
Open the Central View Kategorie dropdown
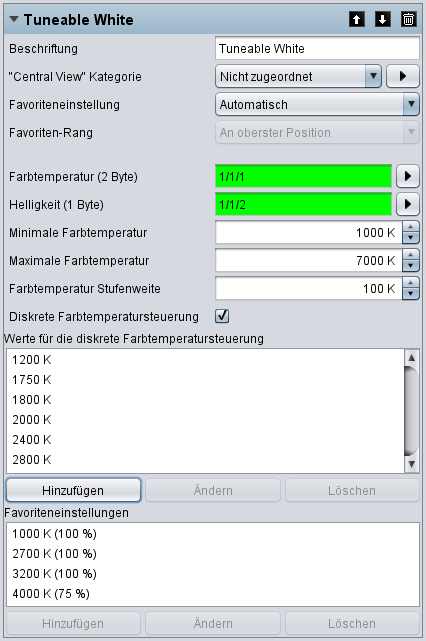point(298,76)
